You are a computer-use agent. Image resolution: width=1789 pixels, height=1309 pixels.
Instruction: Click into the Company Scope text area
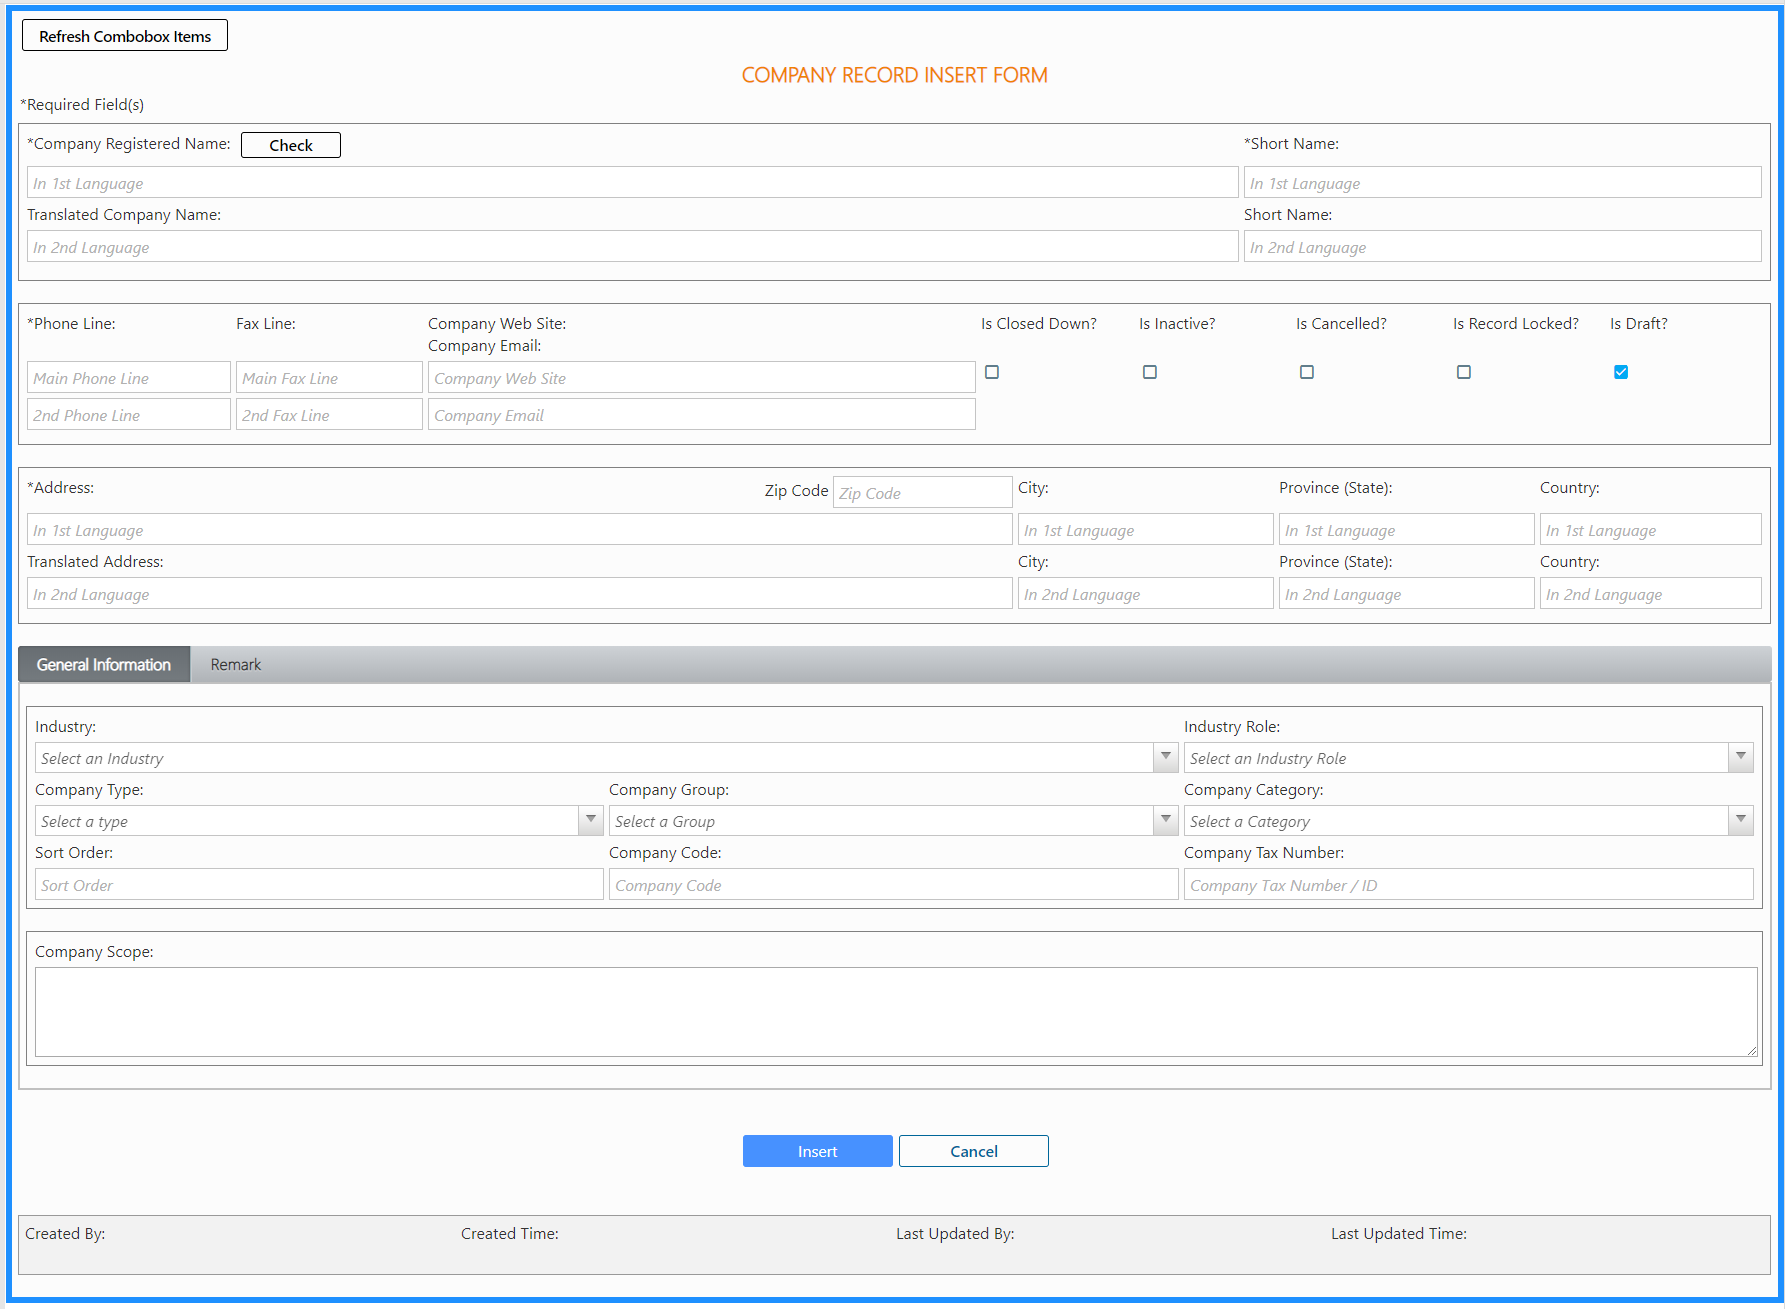point(895,1011)
